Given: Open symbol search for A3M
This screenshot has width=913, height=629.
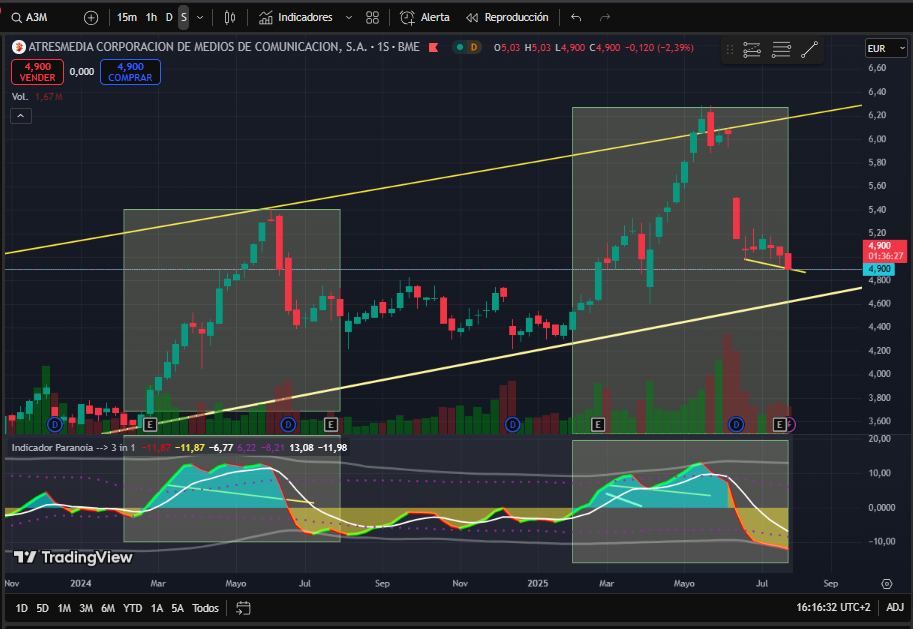Looking at the screenshot, I should [30, 17].
